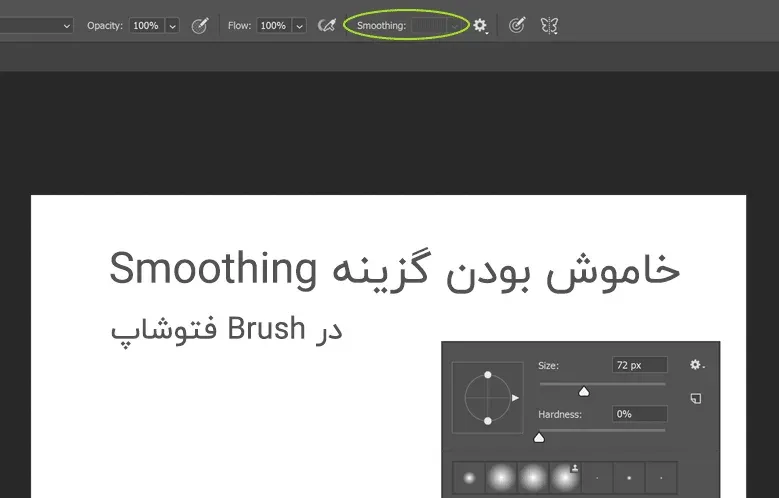Open the Opacity slider dropdown arrow
This screenshot has height=498, width=779.
click(x=172, y=26)
